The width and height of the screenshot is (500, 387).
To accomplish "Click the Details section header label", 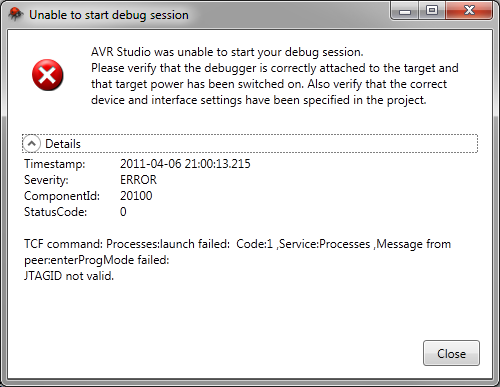I will 63,144.
